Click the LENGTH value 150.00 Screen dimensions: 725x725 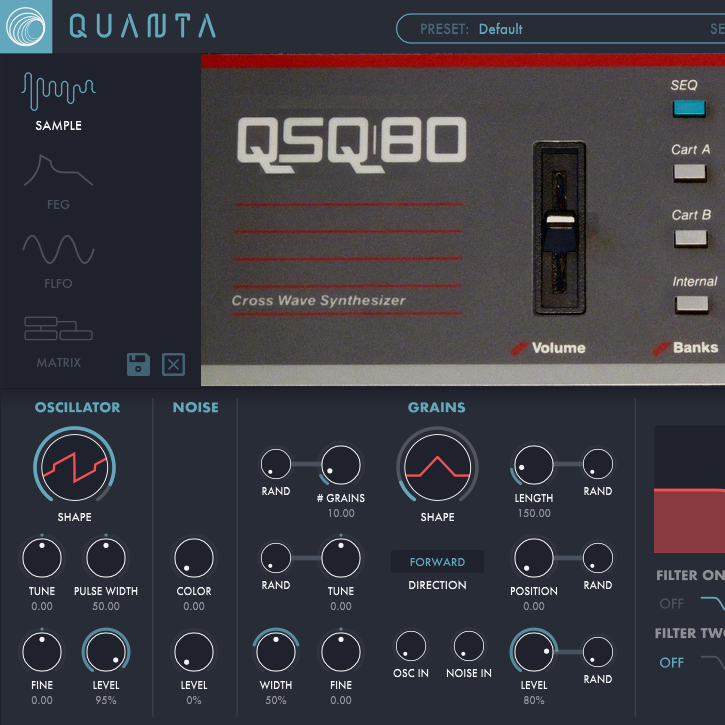coord(534,513)
